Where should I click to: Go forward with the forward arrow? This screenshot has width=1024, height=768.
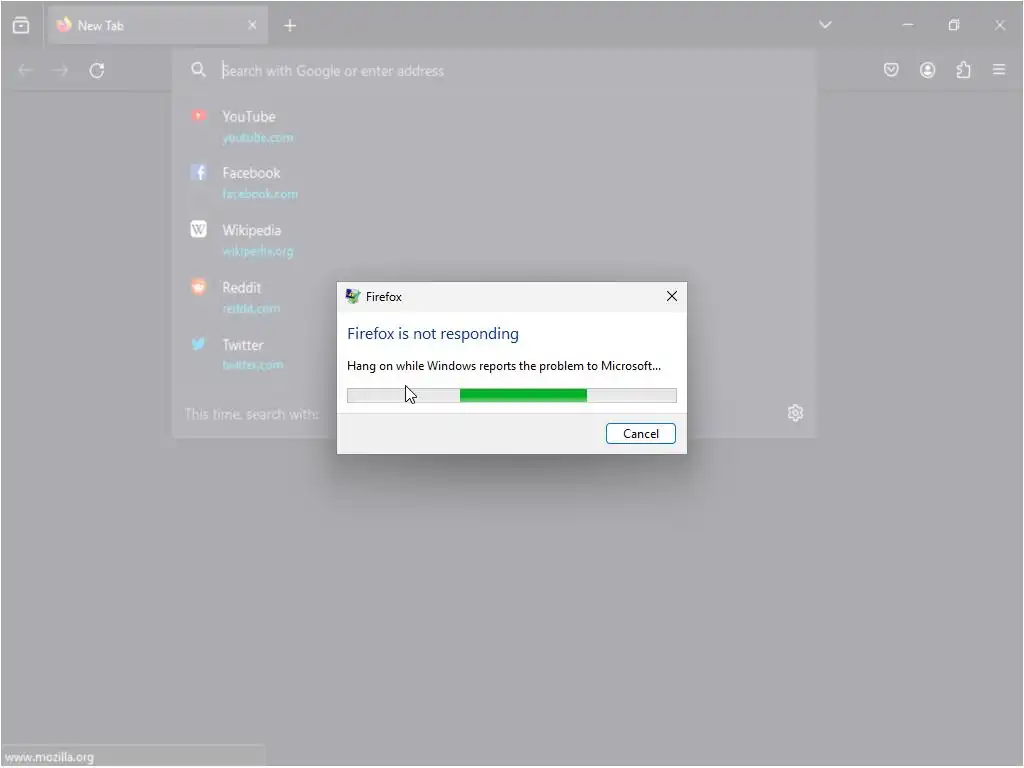pos(60,70)
